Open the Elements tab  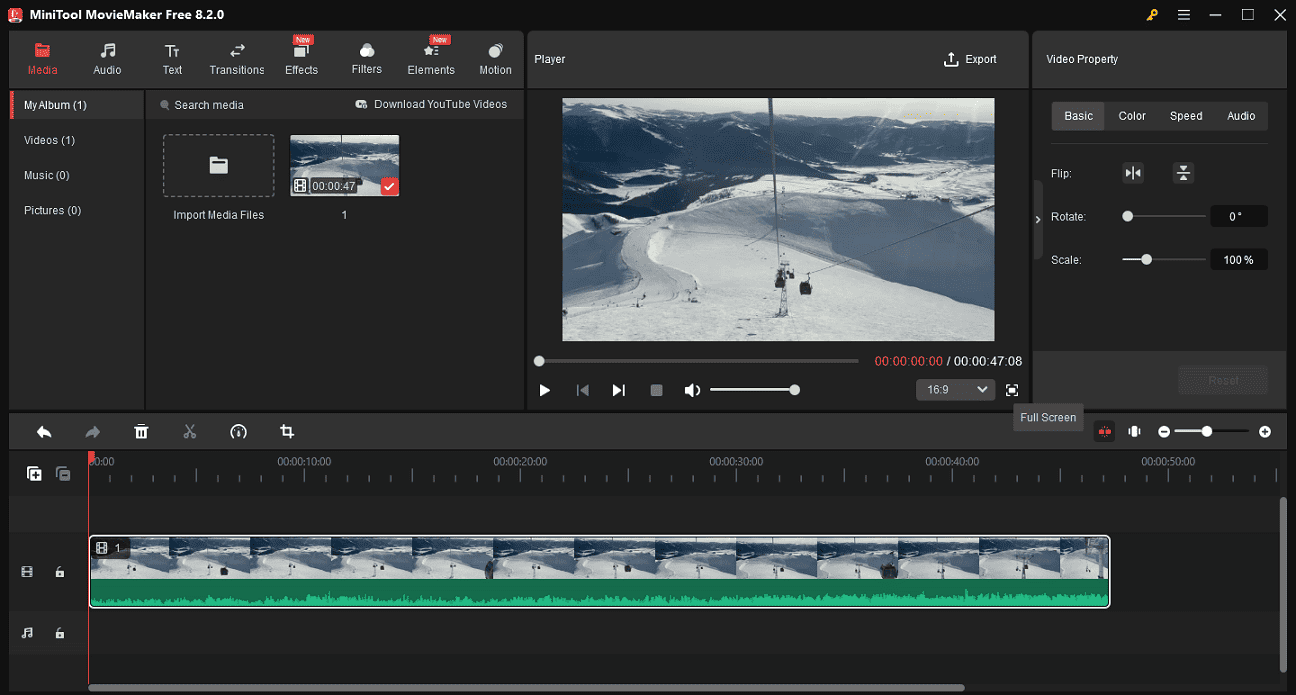[x=431, y=59]
